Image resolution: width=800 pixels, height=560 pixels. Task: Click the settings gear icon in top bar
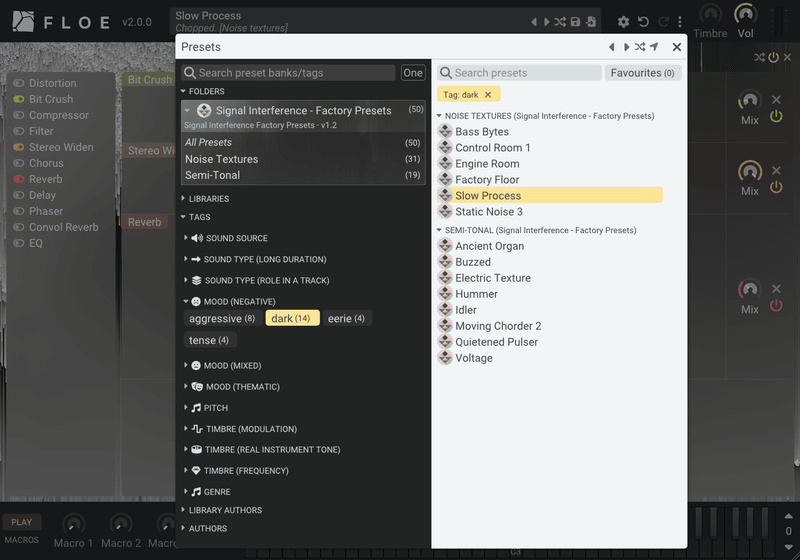(x=623, y=22)
